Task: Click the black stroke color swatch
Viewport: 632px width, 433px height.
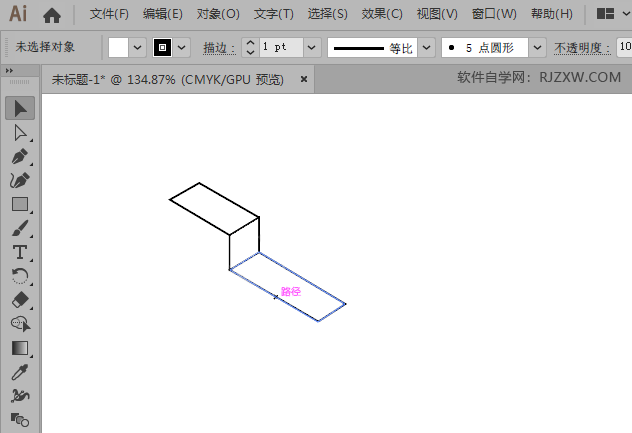Action: point(162,48)
